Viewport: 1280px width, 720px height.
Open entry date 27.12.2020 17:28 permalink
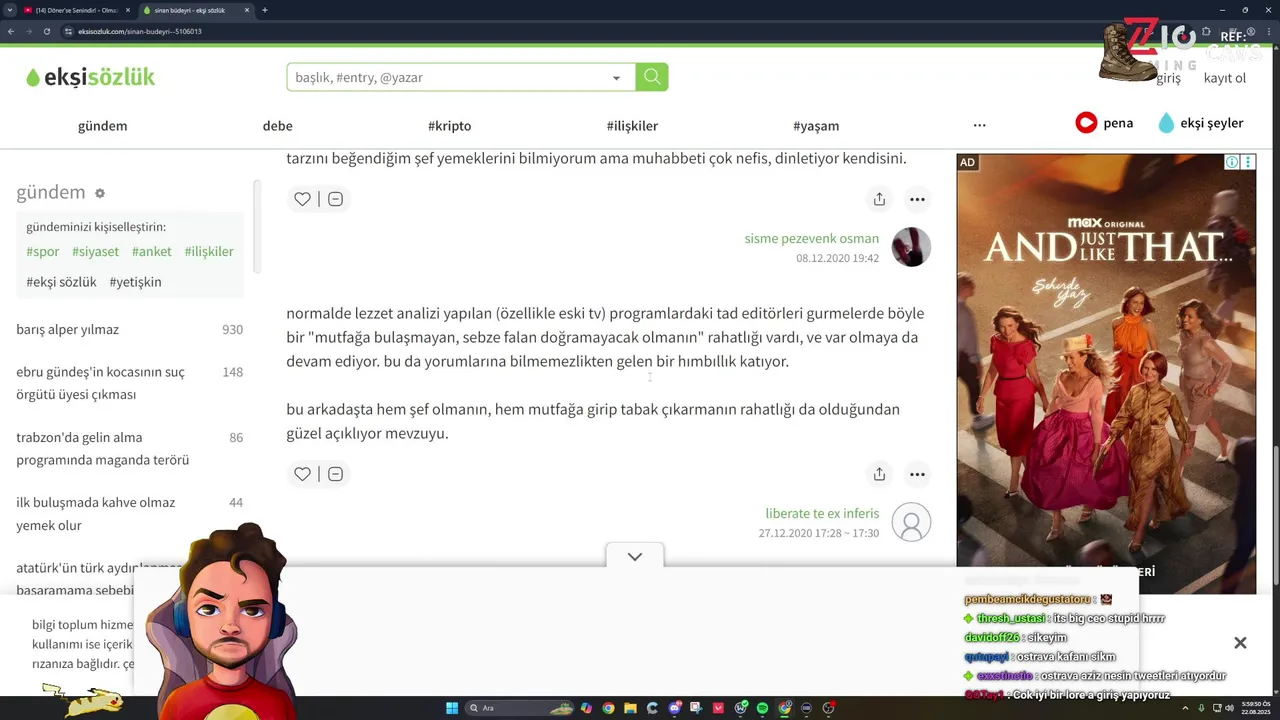818,533
